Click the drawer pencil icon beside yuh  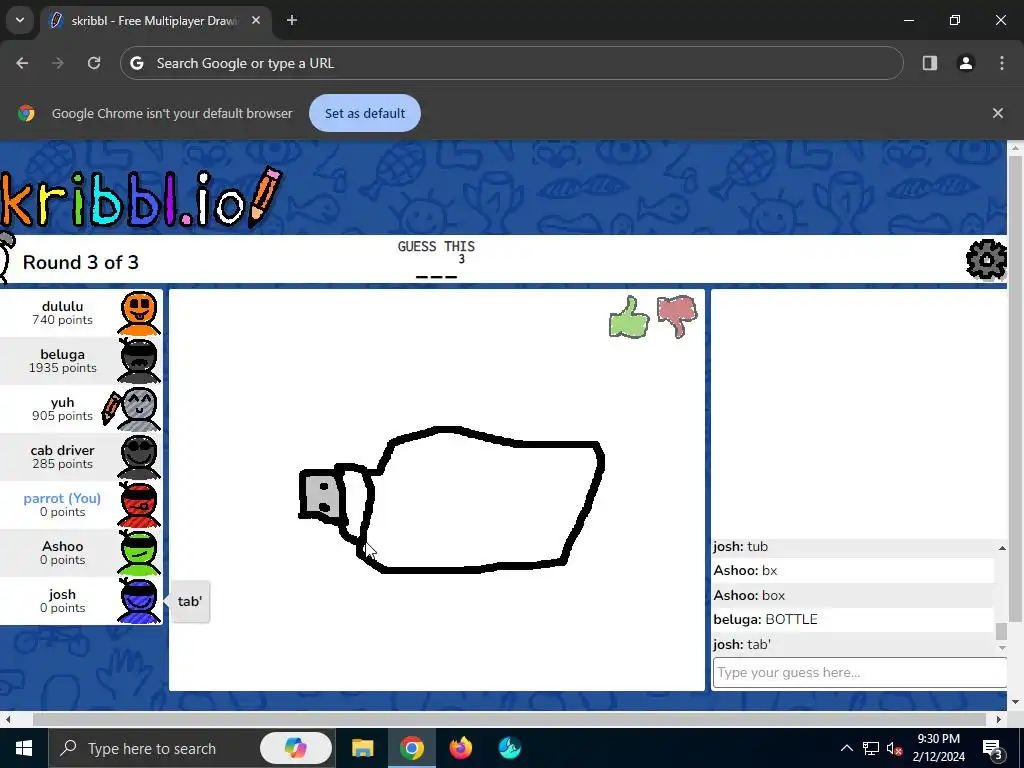click(x=111, y=408)
